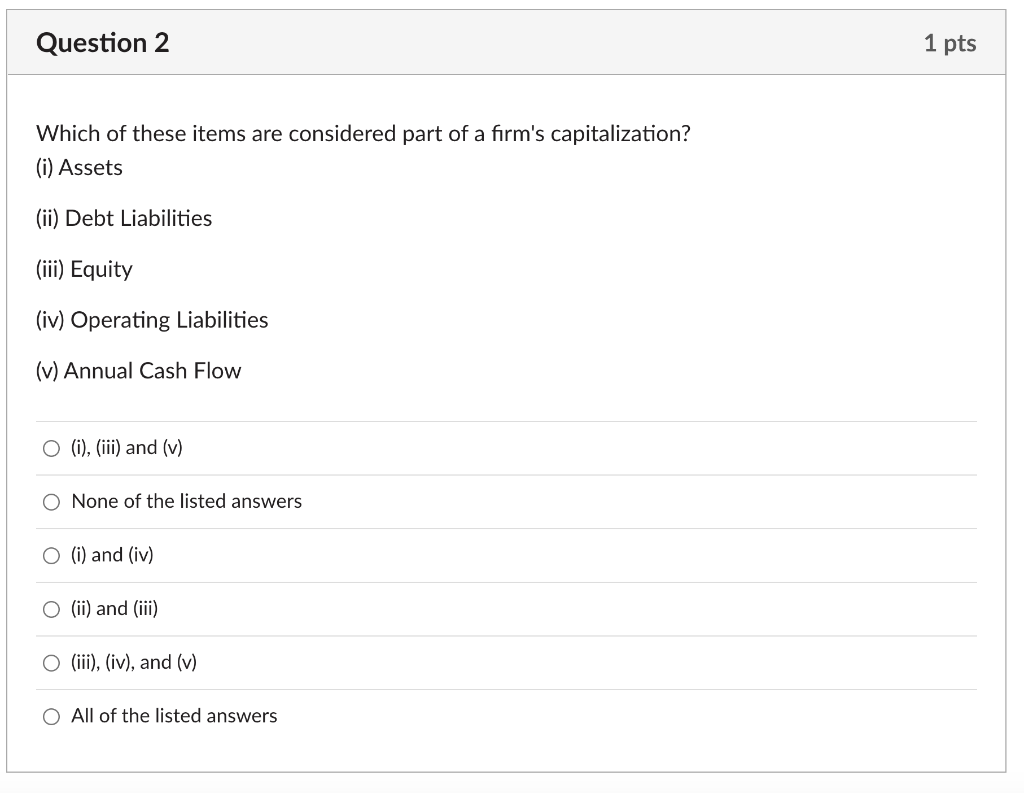The width and height of the screenshot is (1024, 793).
Task: Click the answer text '(i) and (iv)'
Action: pos(110,555)
